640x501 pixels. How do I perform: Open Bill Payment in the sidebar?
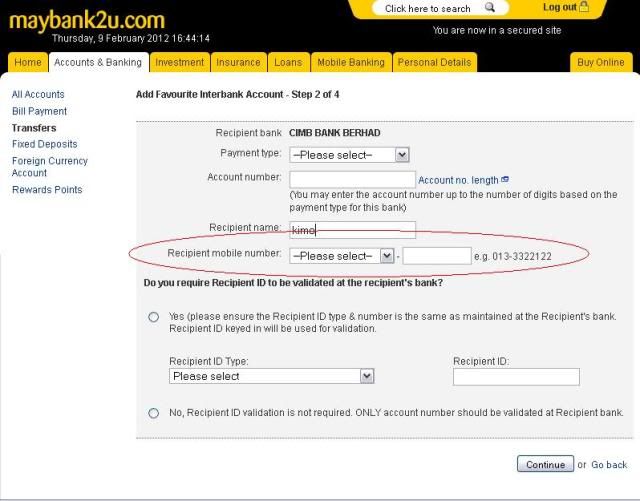[39, 111]
